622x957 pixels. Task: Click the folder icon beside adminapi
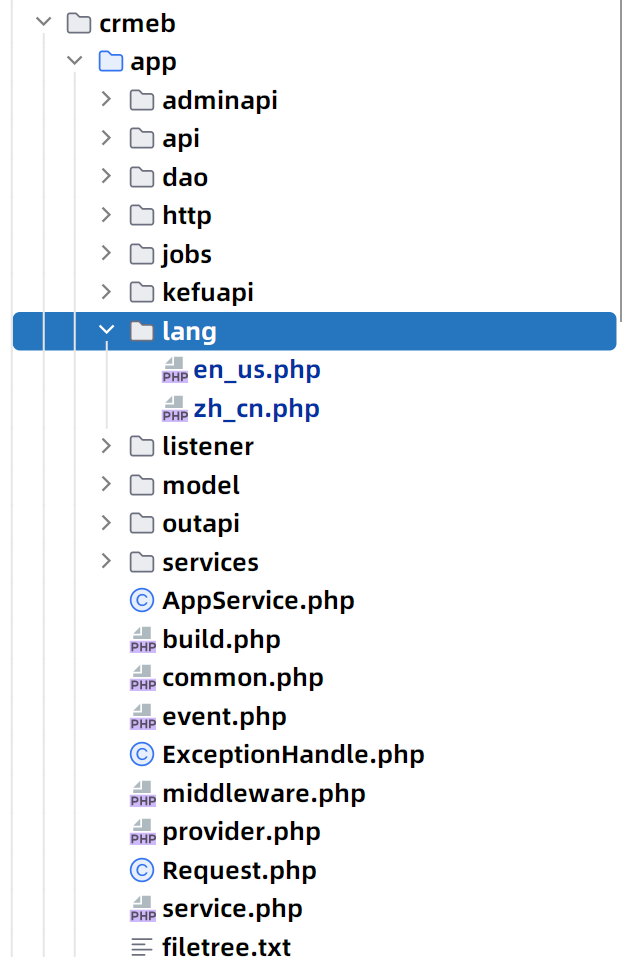(x=143, y=100)
